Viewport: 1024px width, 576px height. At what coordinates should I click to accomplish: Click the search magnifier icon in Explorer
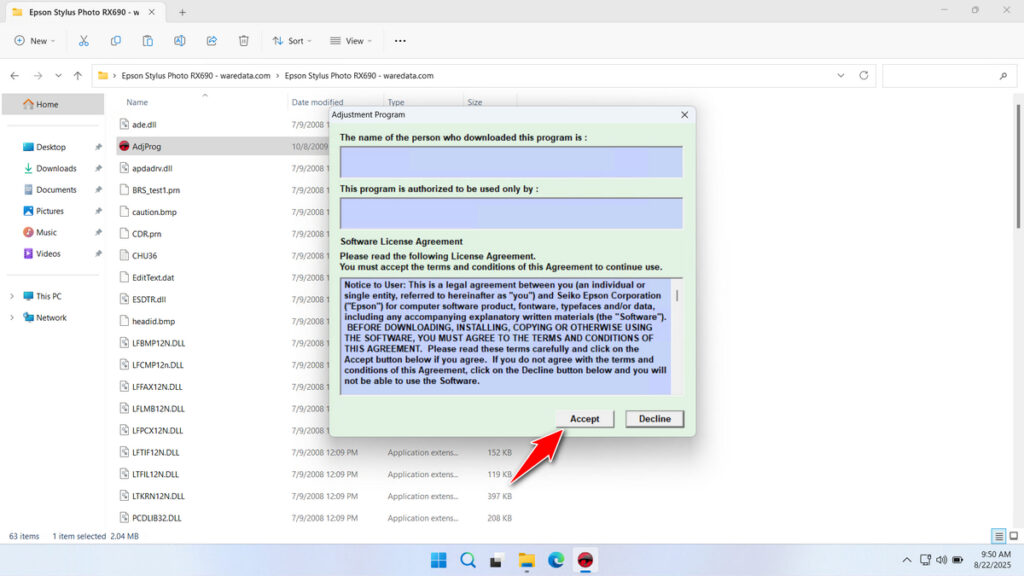1003,76
